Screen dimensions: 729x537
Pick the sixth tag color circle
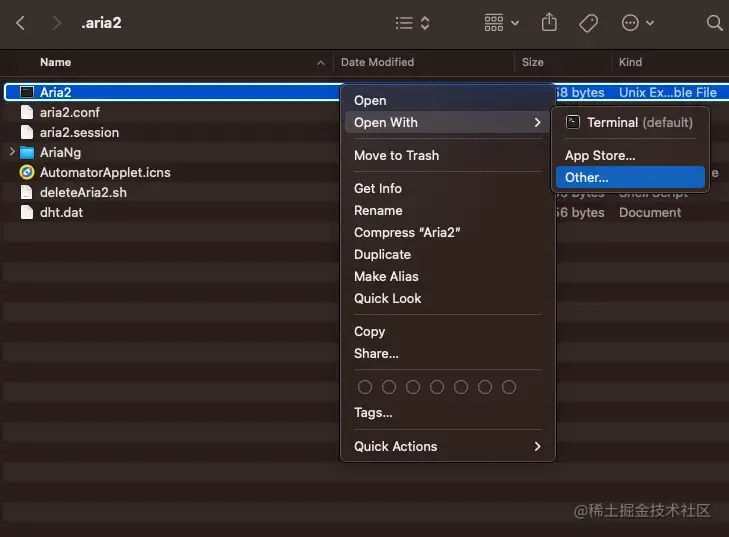click(485, 387)
